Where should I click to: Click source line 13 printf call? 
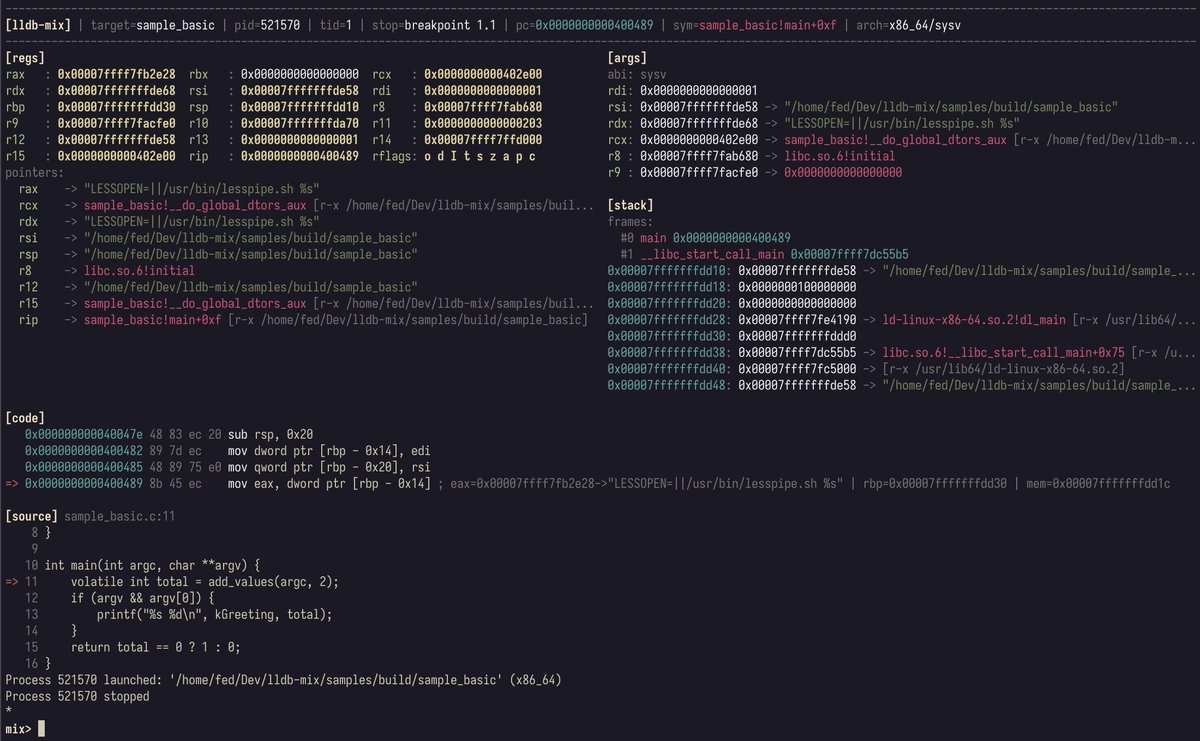(214, 614)
